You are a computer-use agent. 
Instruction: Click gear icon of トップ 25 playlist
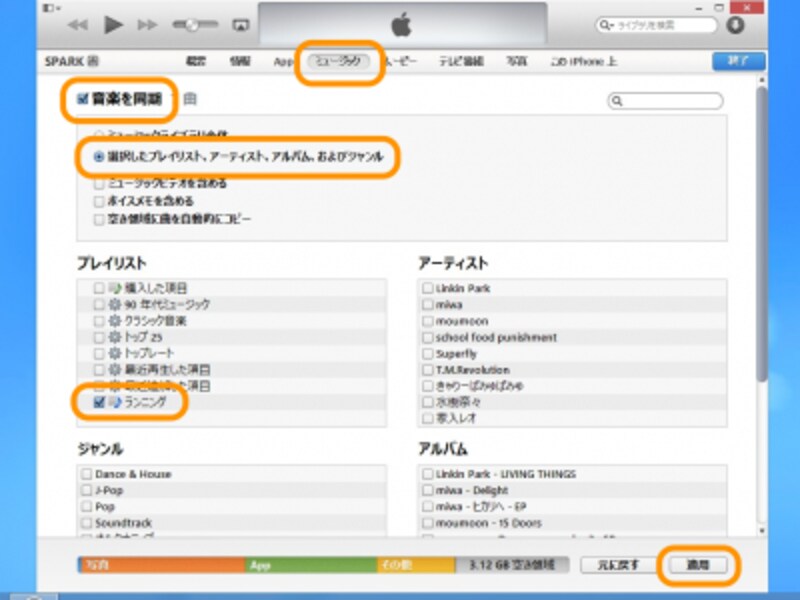[x=115, y=337]
